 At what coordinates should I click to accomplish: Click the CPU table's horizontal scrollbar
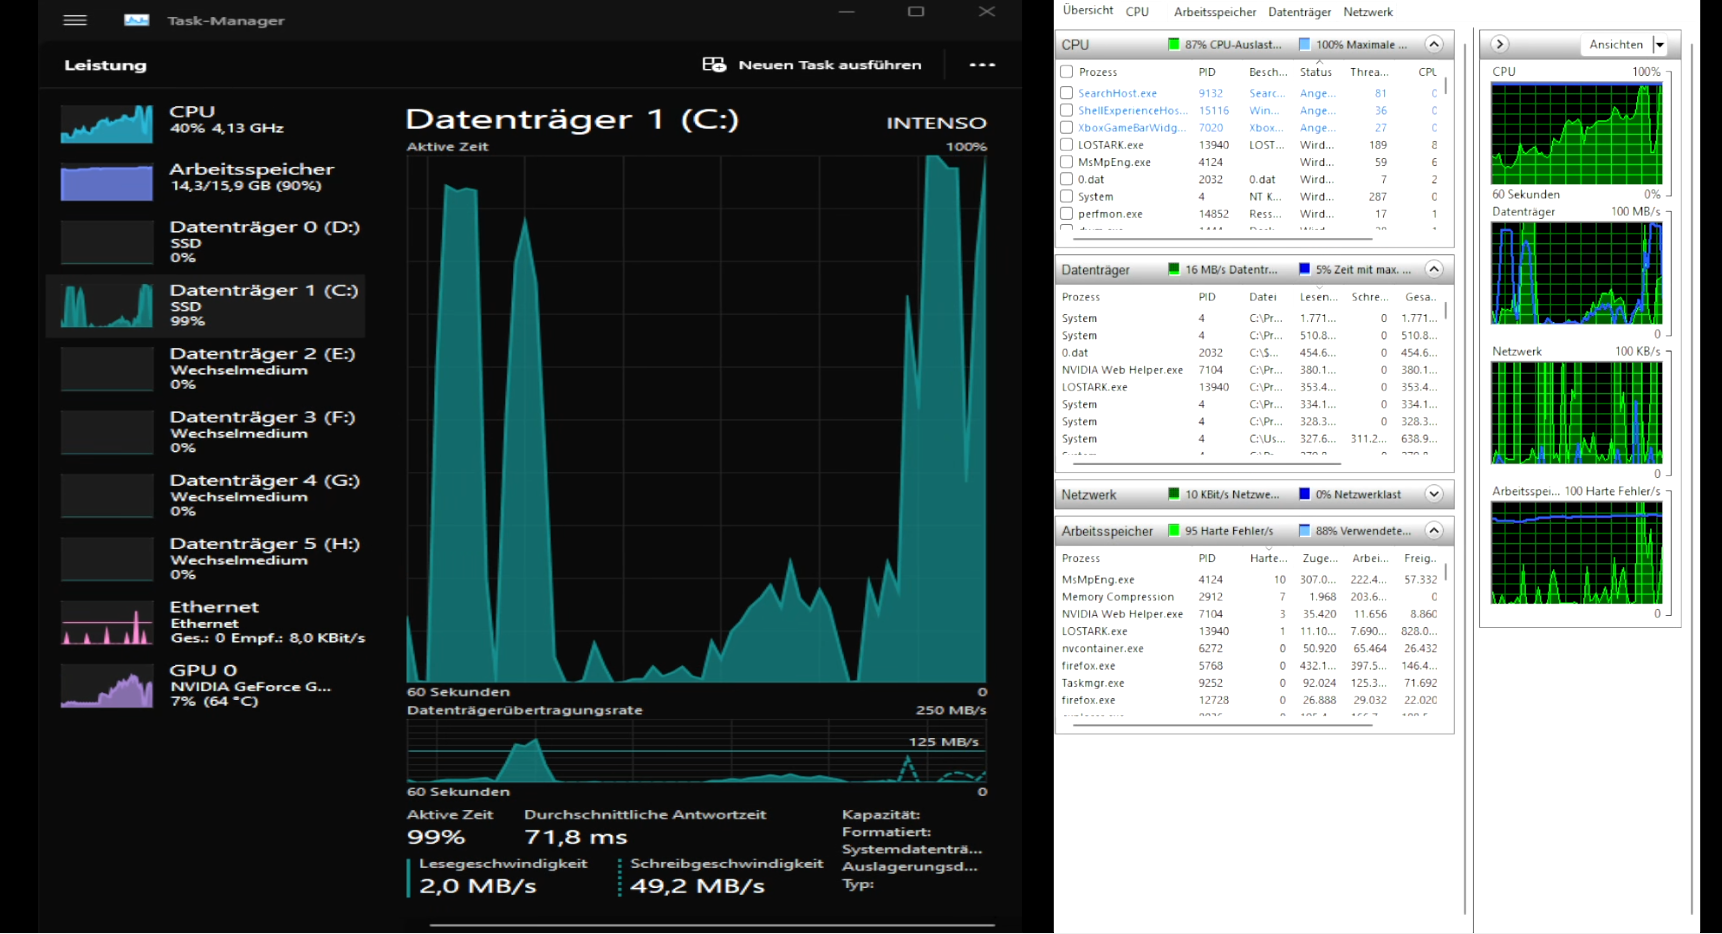[1224, 239]
